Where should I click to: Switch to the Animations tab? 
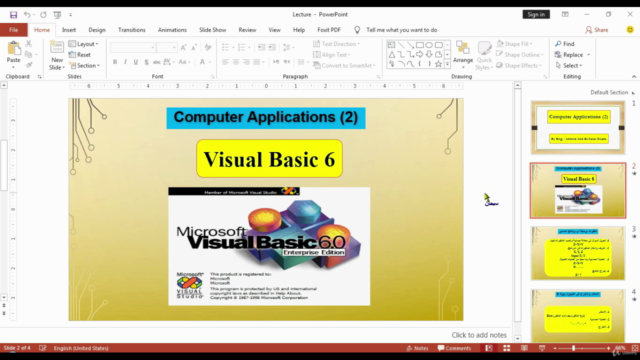pyautogui.click(x=172, y=30)
